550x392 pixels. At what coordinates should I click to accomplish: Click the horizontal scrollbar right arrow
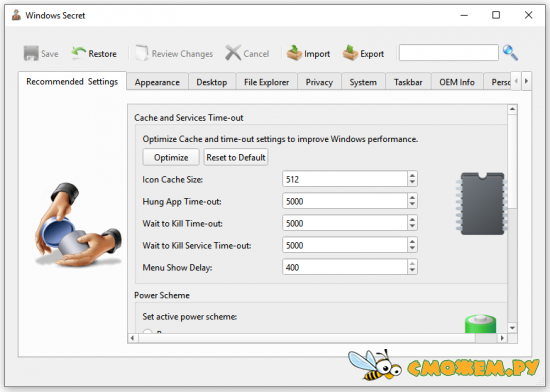click(502, 338)
